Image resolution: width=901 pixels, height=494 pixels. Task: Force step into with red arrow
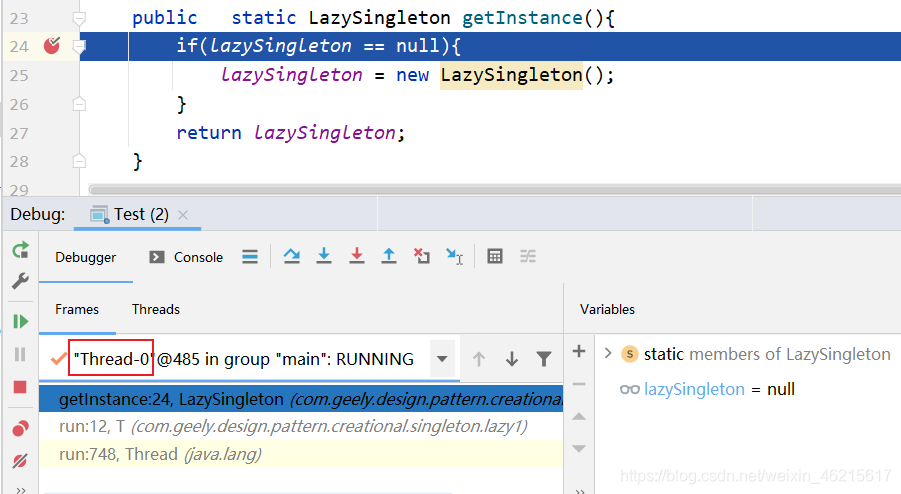(357, 256)
